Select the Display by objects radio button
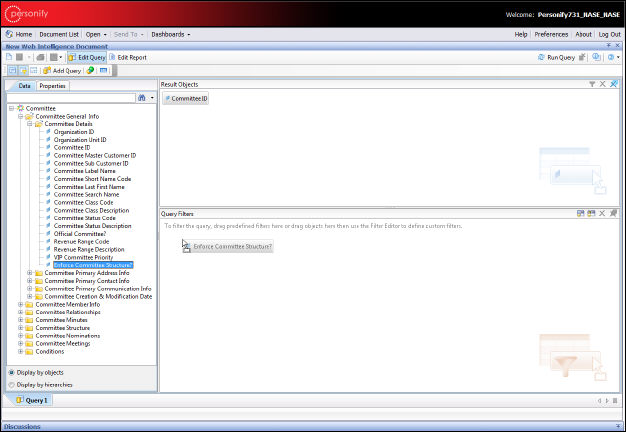The image size is (626, 432). [x=11, y=372]
